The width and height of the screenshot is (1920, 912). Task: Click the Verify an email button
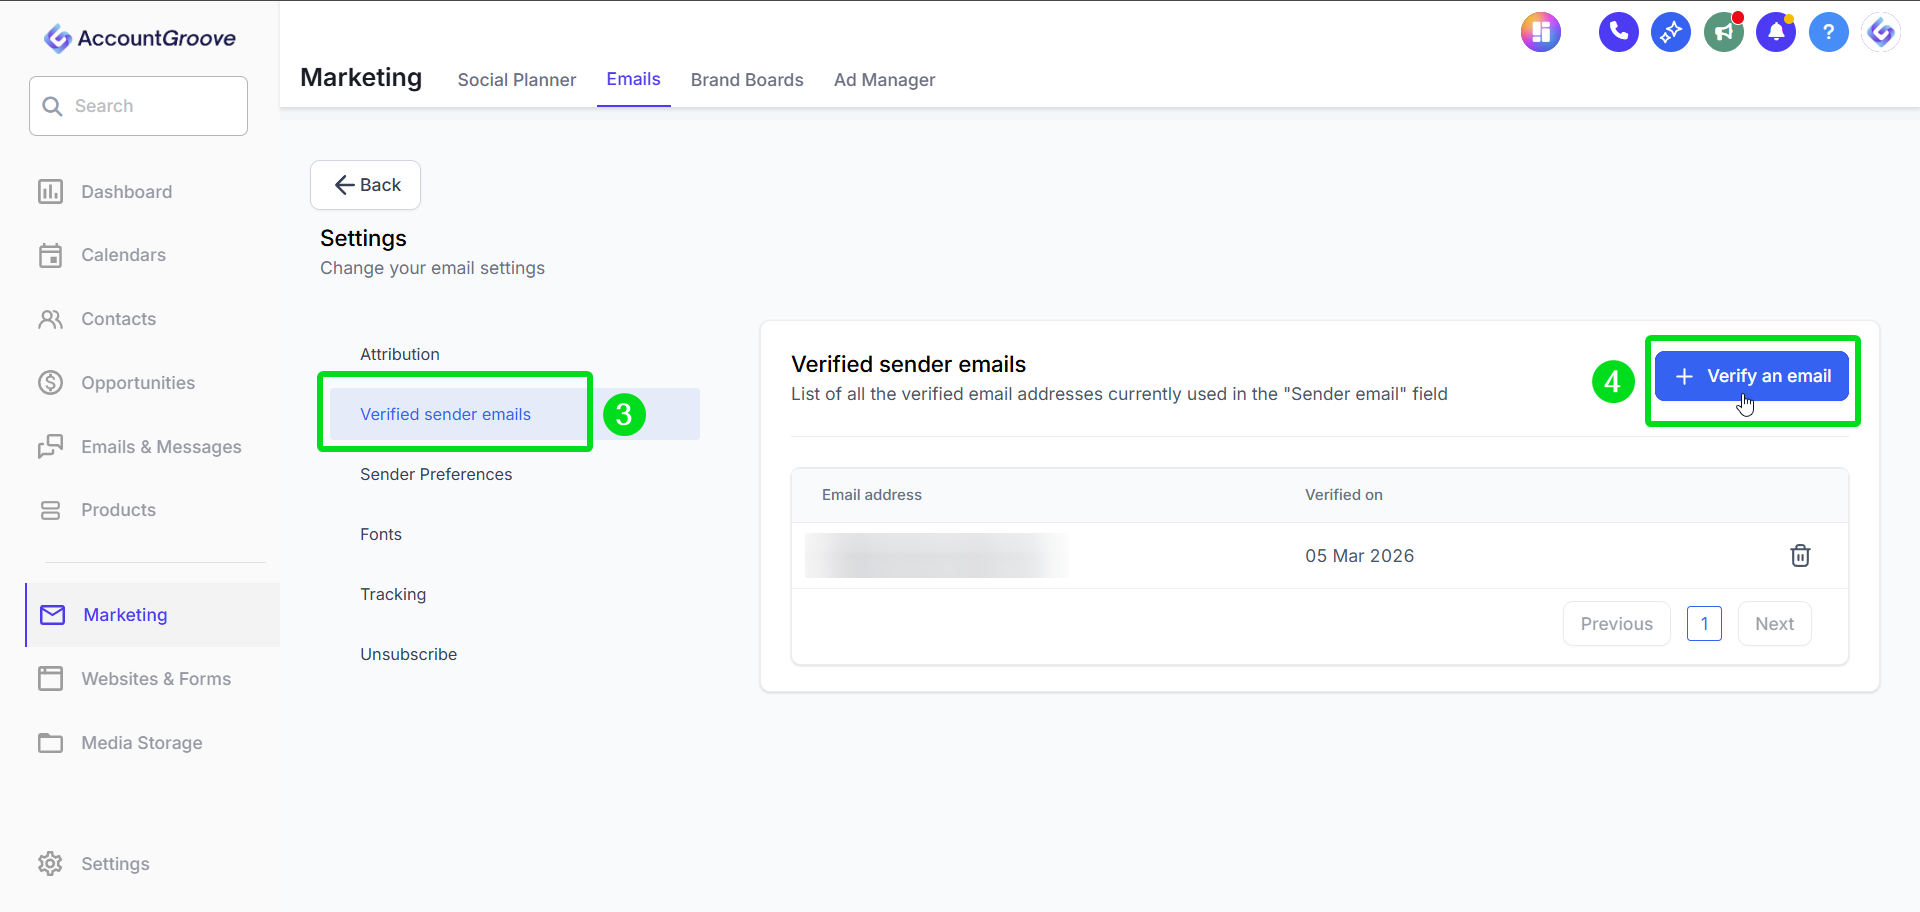coord(1751,376)
